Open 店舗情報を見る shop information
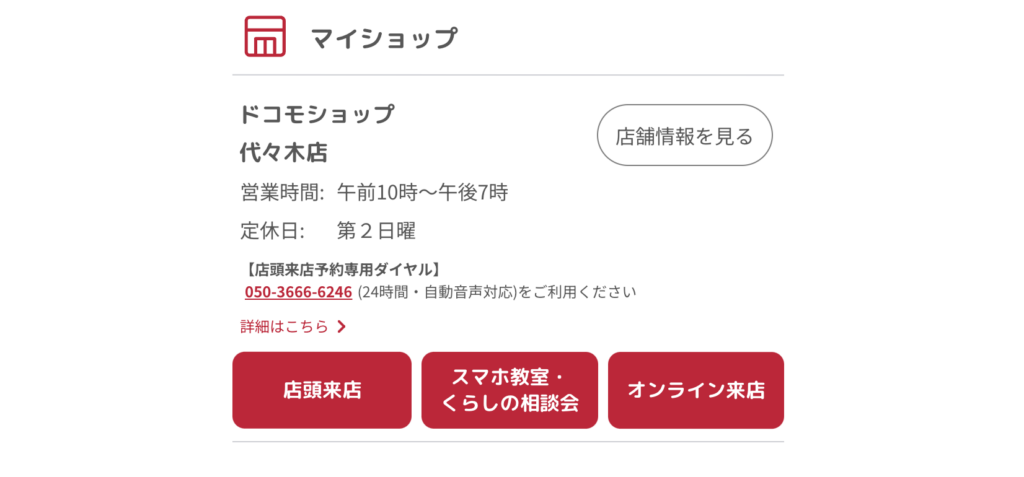The height and width of the screenshot is (477, 1024). [684, 135]
